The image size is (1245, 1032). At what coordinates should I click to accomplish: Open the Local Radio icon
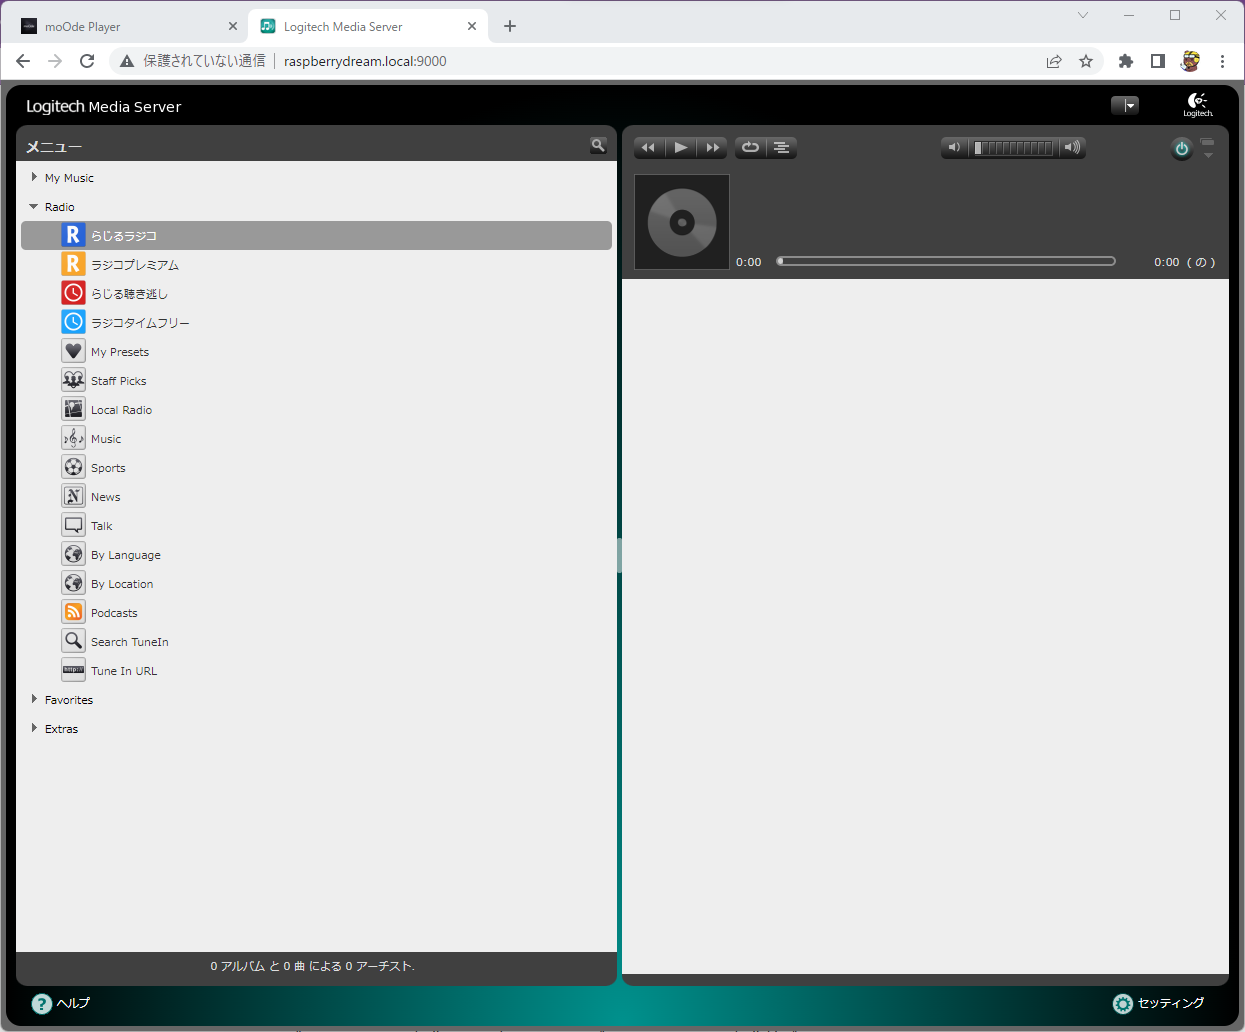(x=73, y=409)
